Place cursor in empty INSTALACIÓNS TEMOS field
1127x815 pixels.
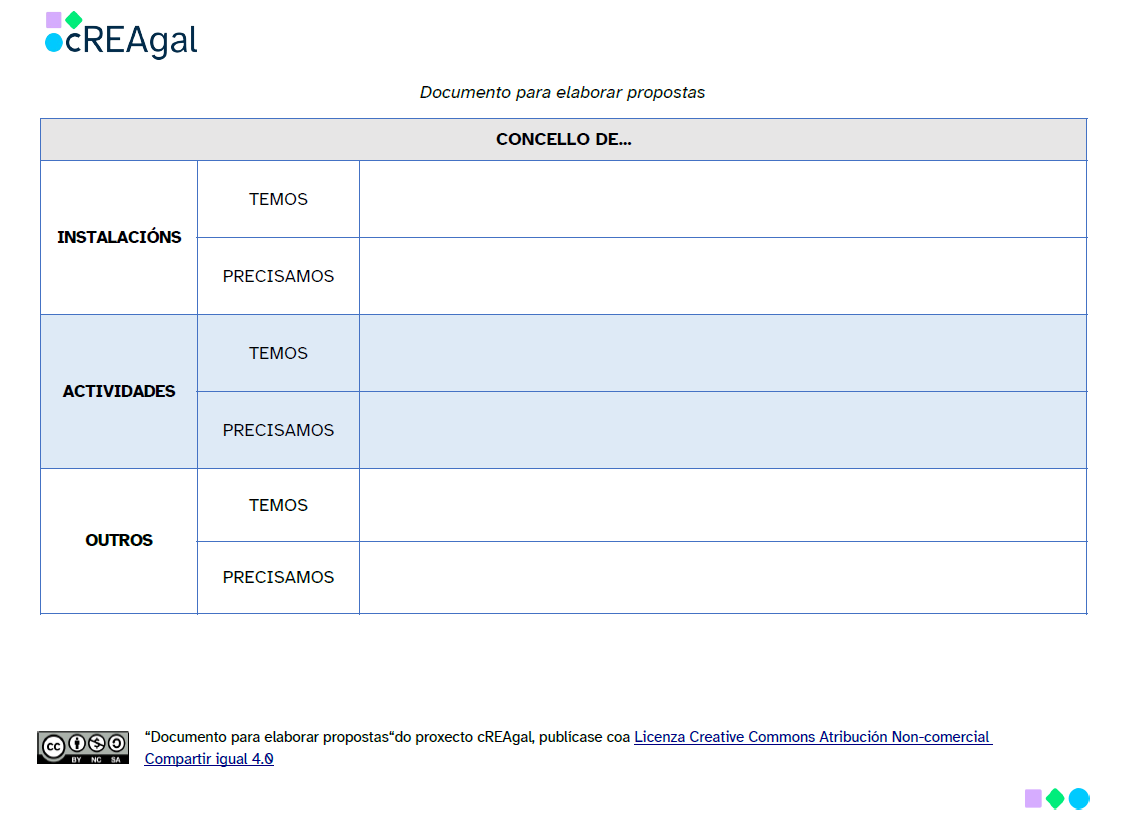tap(722, 200)
